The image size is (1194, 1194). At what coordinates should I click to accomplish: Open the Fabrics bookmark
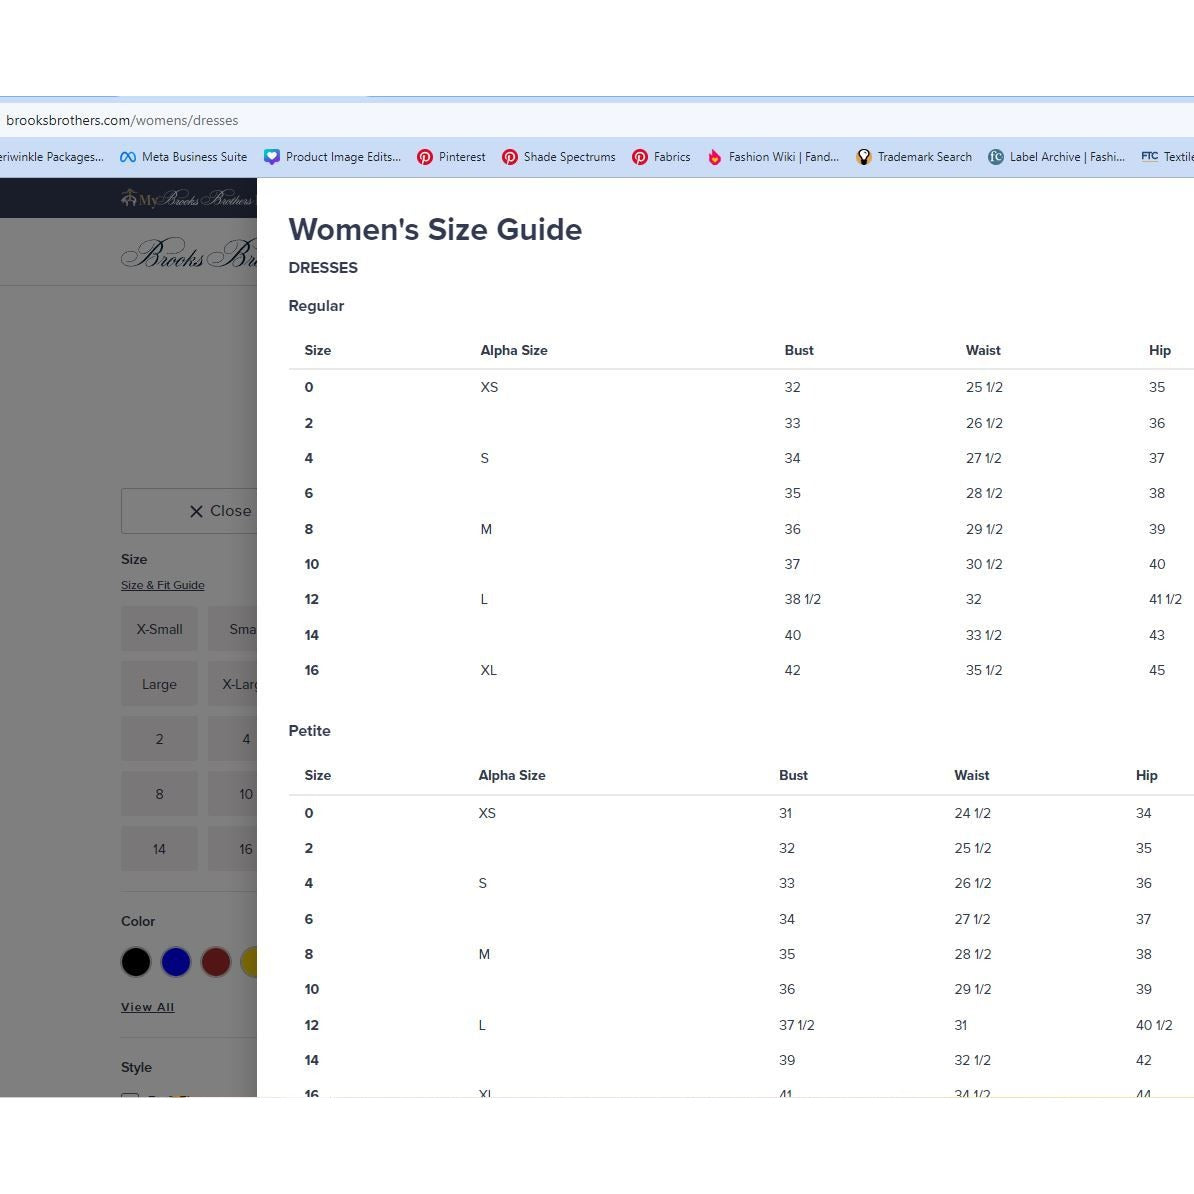pyautogui.click(x=661, y=157)
